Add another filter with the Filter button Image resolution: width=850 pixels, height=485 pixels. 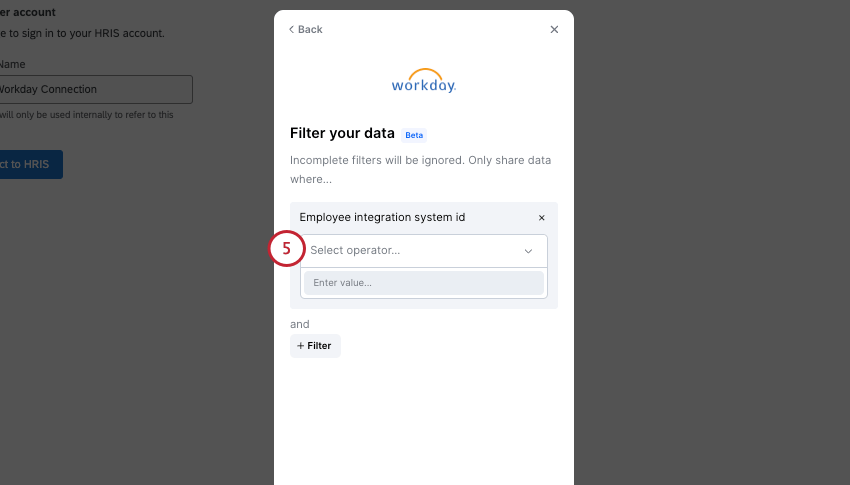[x=315, y=346]
